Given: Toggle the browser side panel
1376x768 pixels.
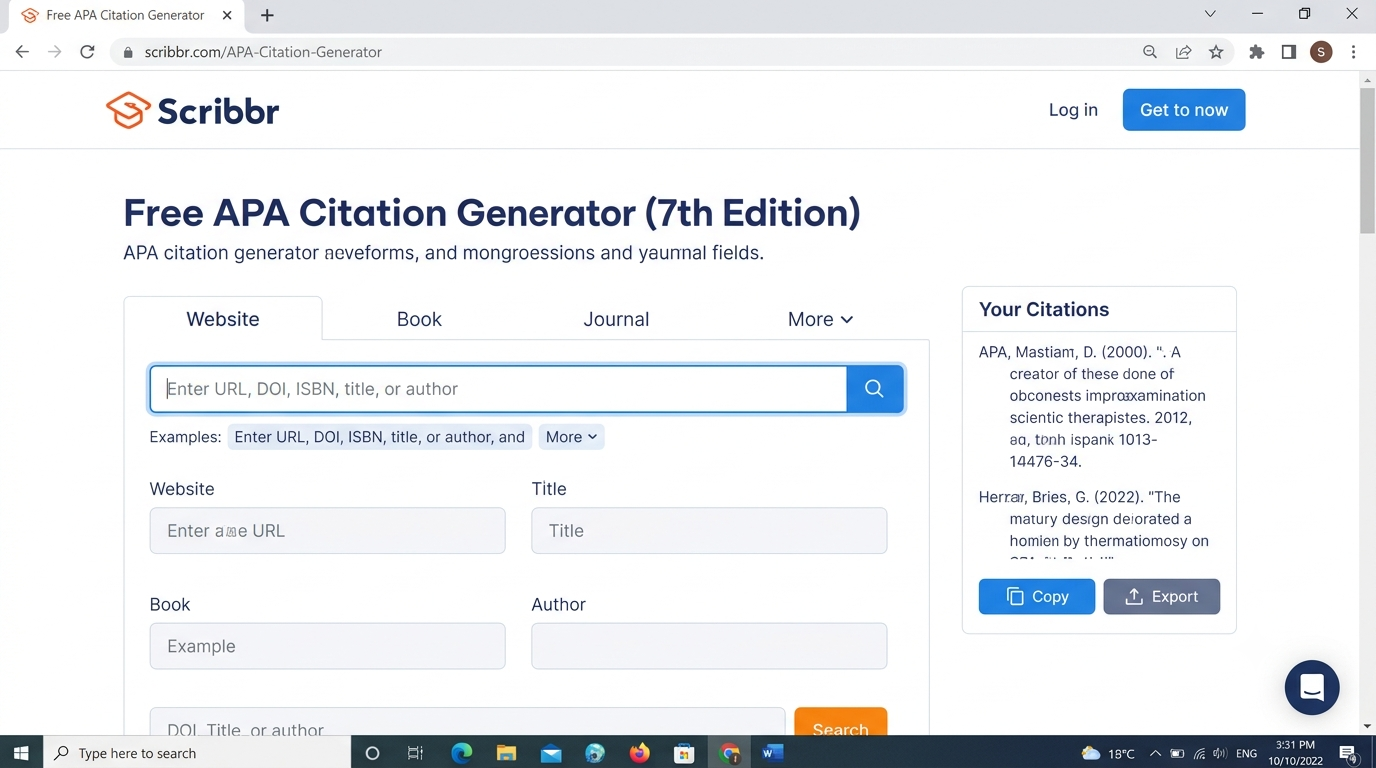Looking at the screenshot, I should point(1289,52).
